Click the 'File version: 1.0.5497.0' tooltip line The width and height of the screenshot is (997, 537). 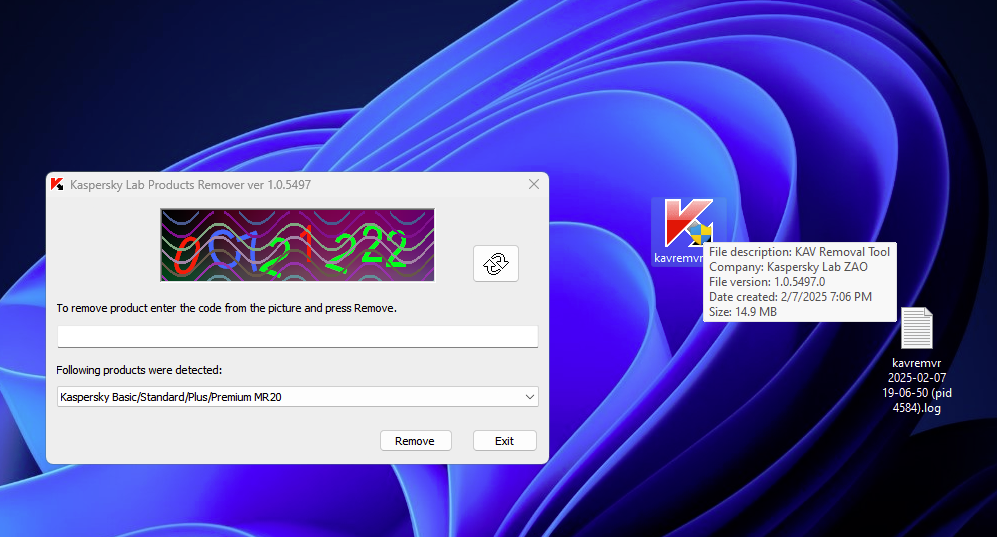pos(767,282)
